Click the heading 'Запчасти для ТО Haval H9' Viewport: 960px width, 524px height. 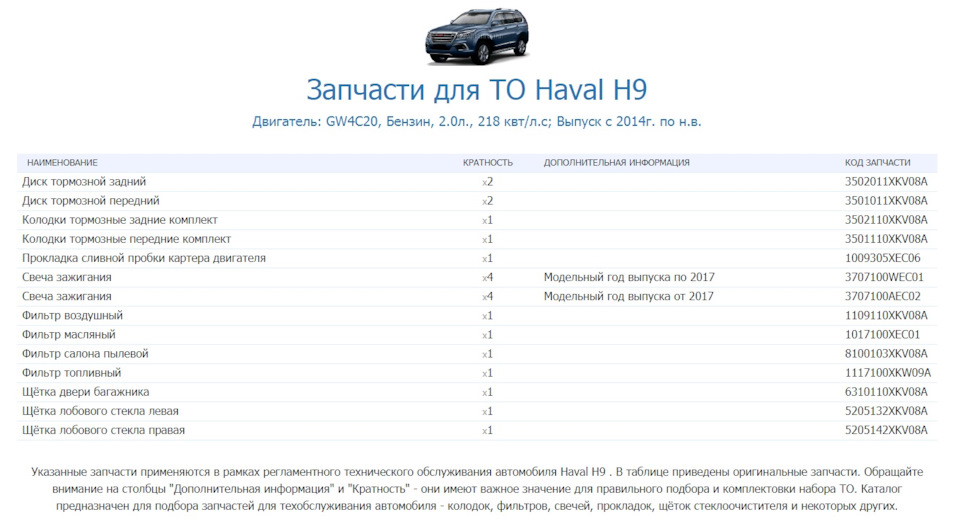(x=476, y=90)
